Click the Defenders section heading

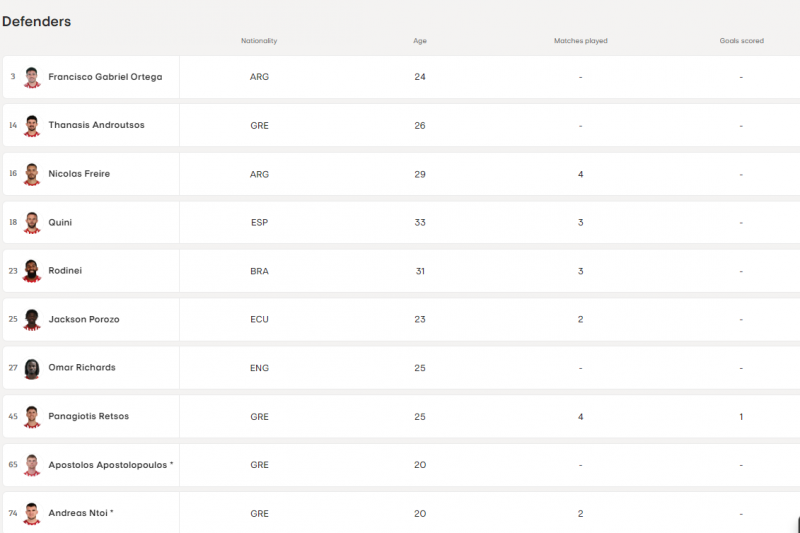(x=37, y=21)
